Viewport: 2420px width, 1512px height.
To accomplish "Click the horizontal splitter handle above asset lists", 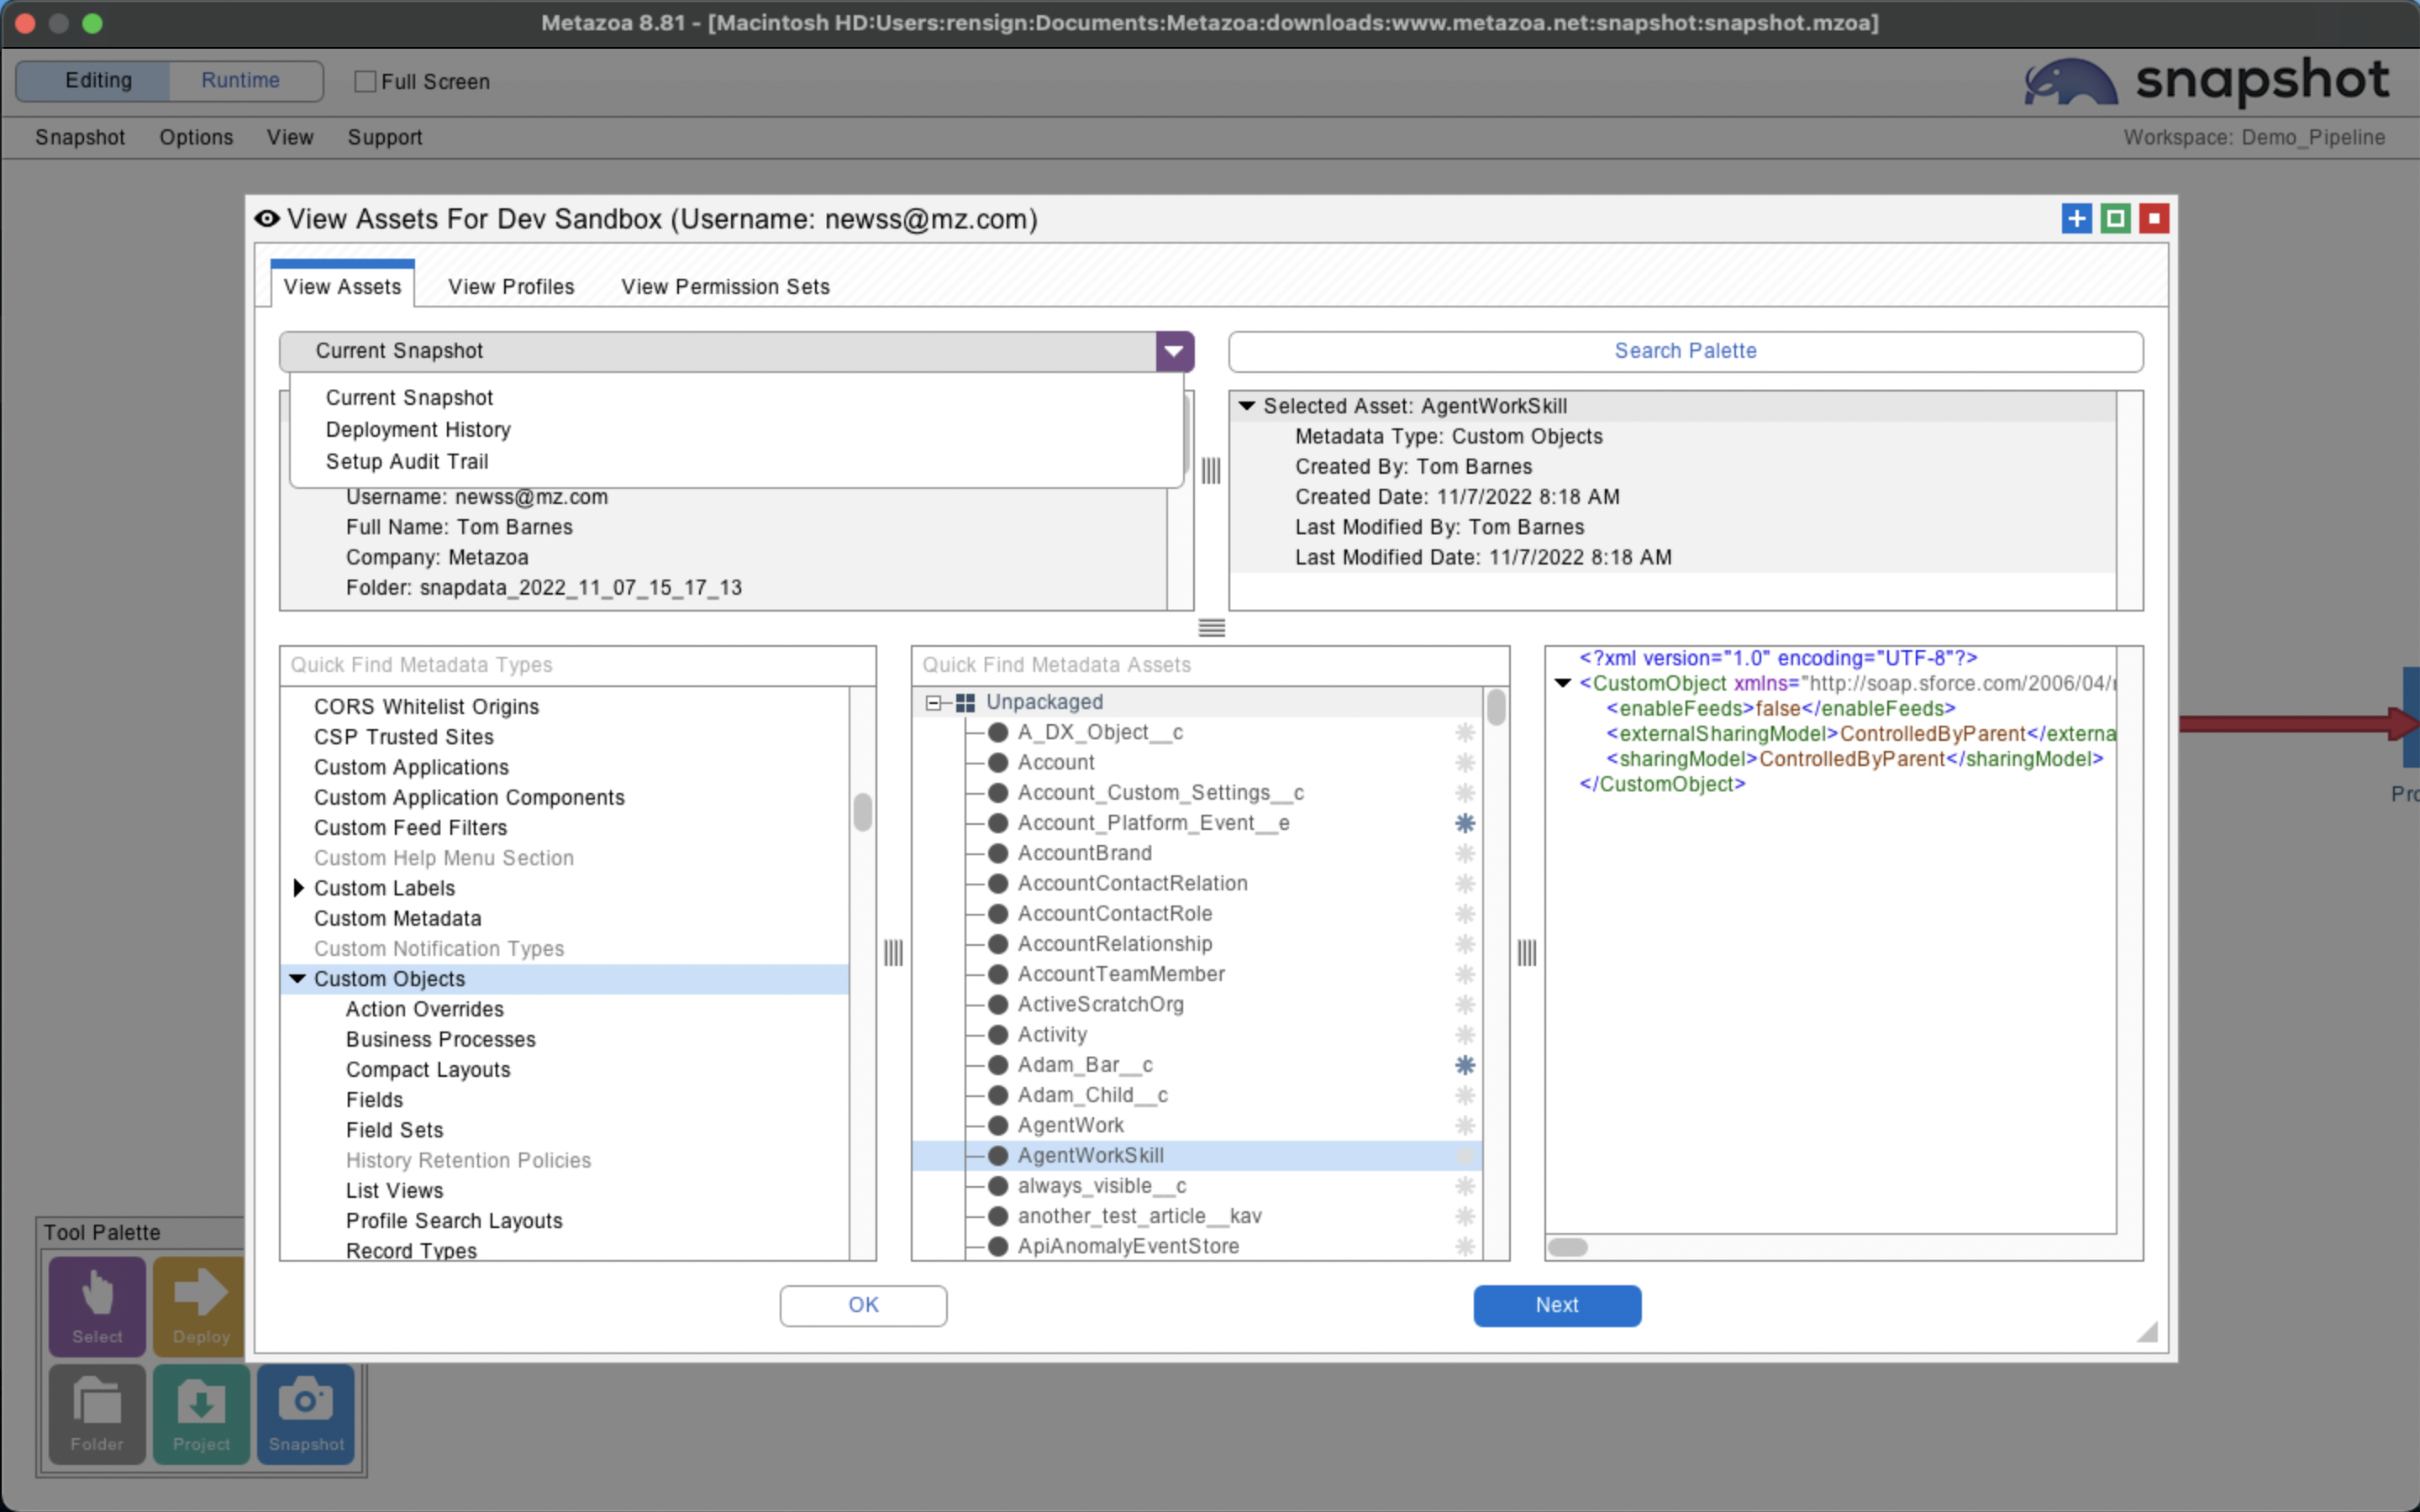I will (x=1211, y=628).
